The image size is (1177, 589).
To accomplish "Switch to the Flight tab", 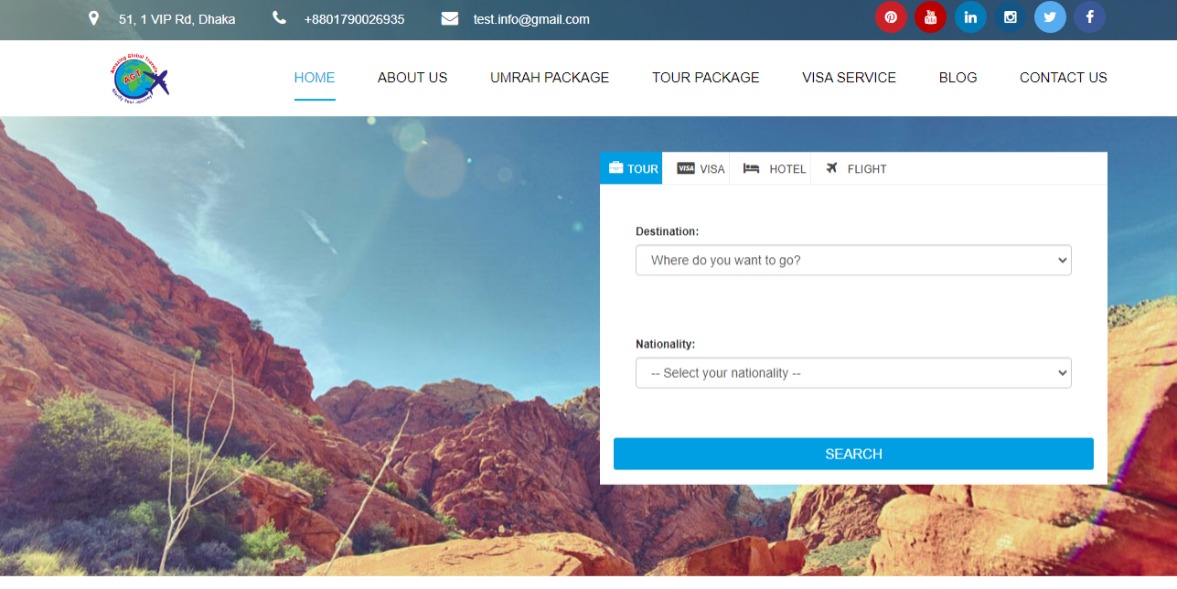I will [856, 169].
